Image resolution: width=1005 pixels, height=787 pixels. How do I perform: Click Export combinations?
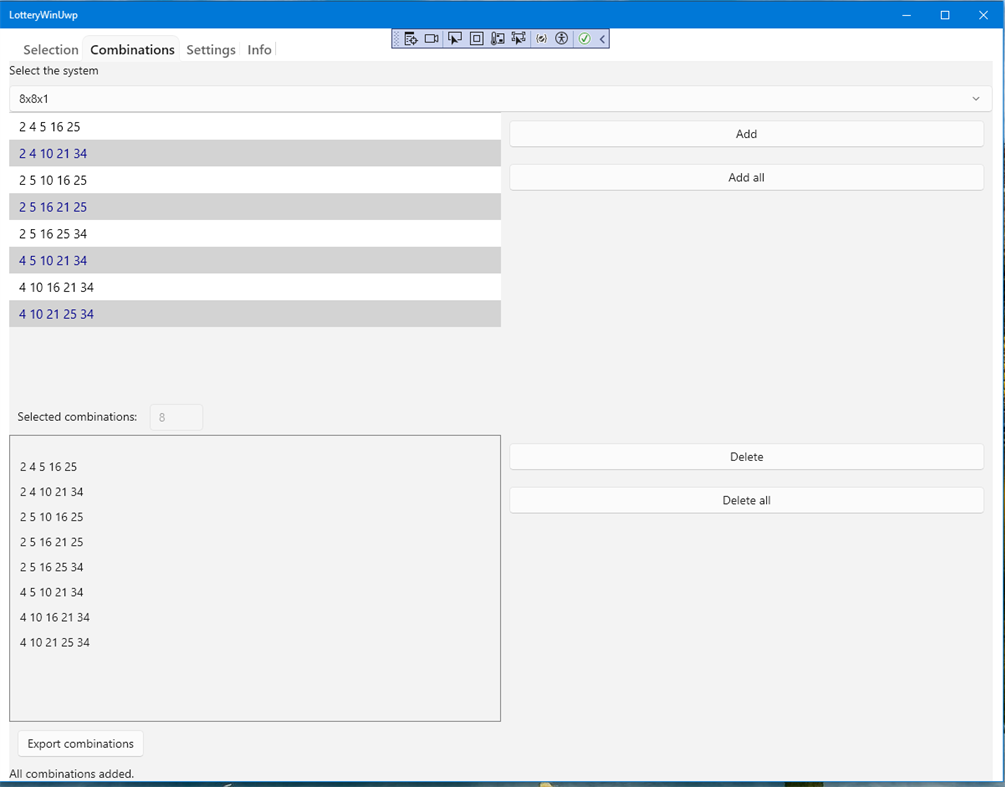(81, 743)
